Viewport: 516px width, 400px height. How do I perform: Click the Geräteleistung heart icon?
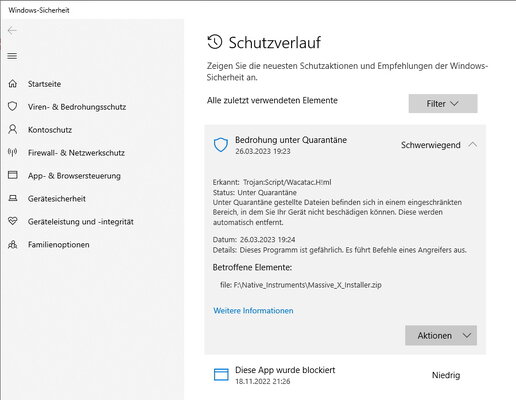(12, 221)
